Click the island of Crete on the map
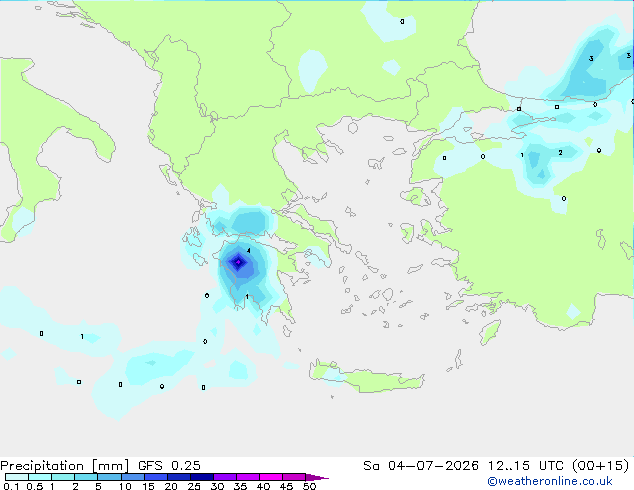Screen dimensions: 634x490 click(366, 378)
